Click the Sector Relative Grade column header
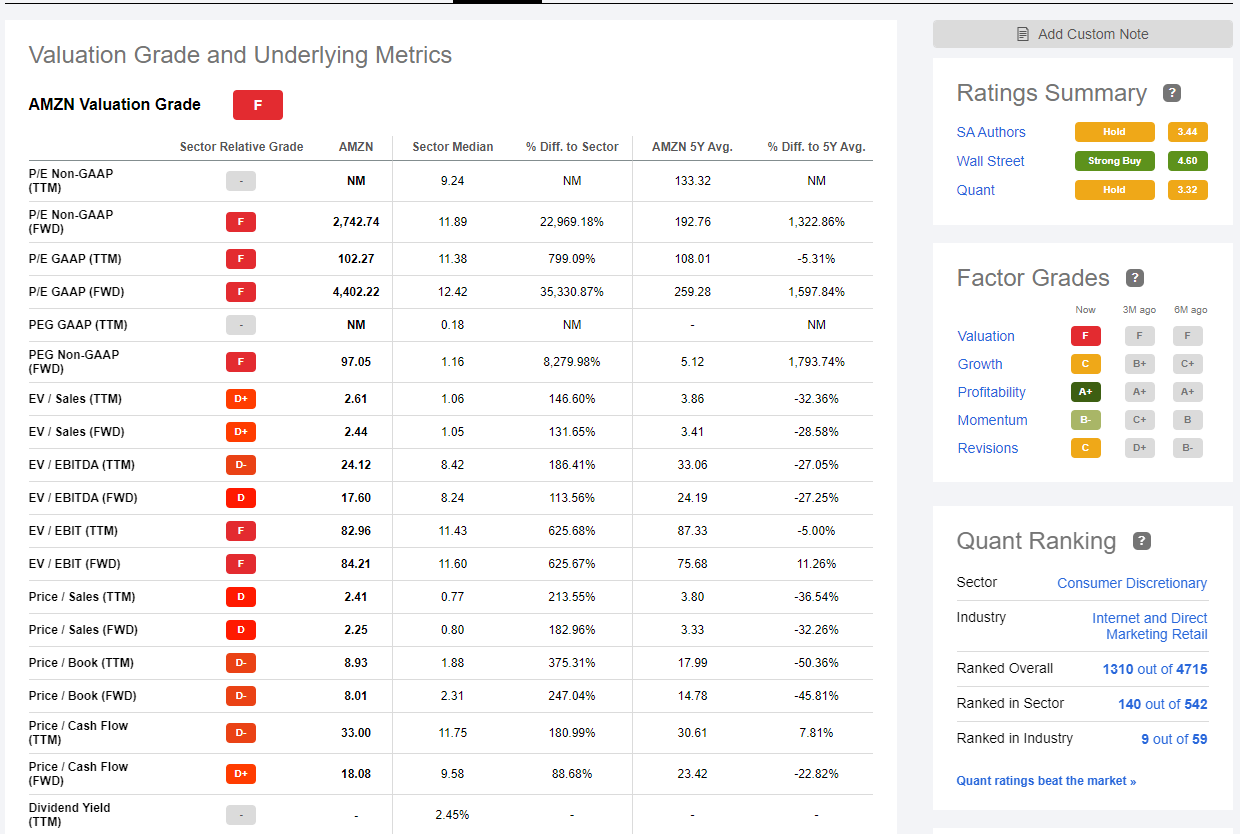1240x834 pixels. pyautogui.click(x=241, y=147)
